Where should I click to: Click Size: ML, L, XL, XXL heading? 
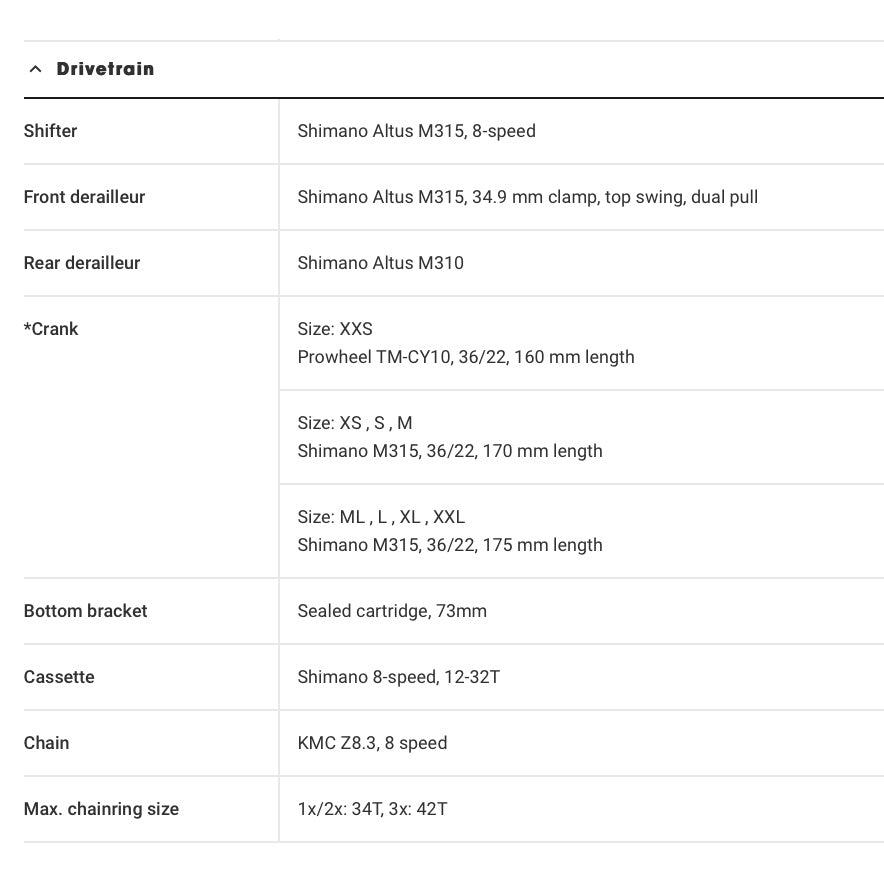pos(381,517)
